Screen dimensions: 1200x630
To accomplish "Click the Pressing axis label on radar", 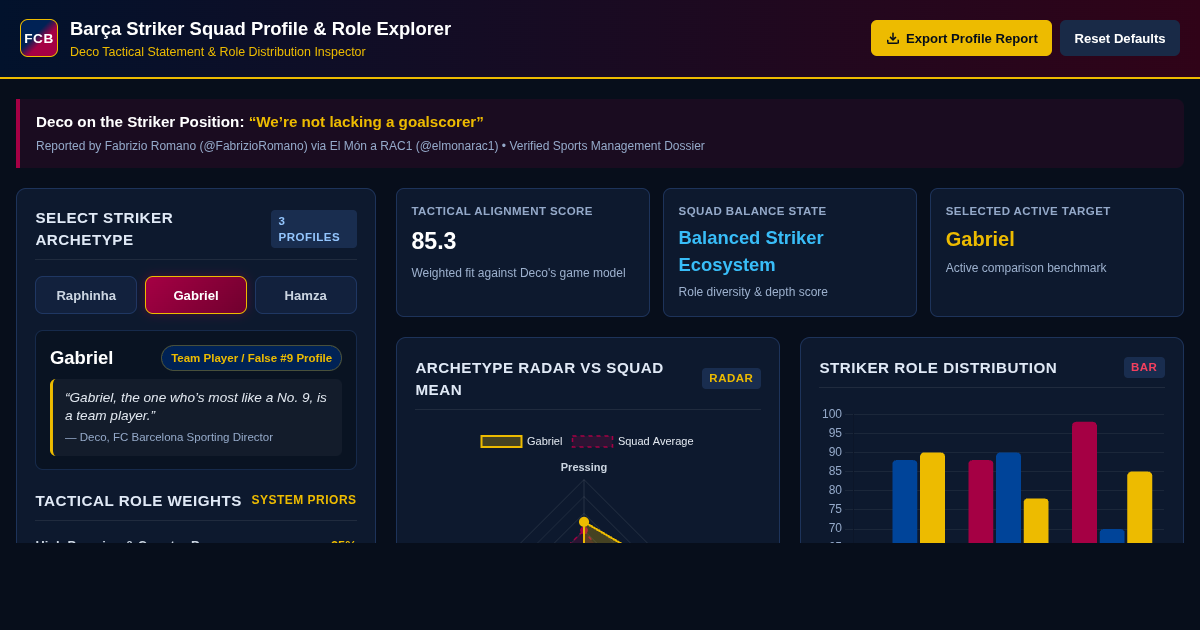I will coord(584,467).
